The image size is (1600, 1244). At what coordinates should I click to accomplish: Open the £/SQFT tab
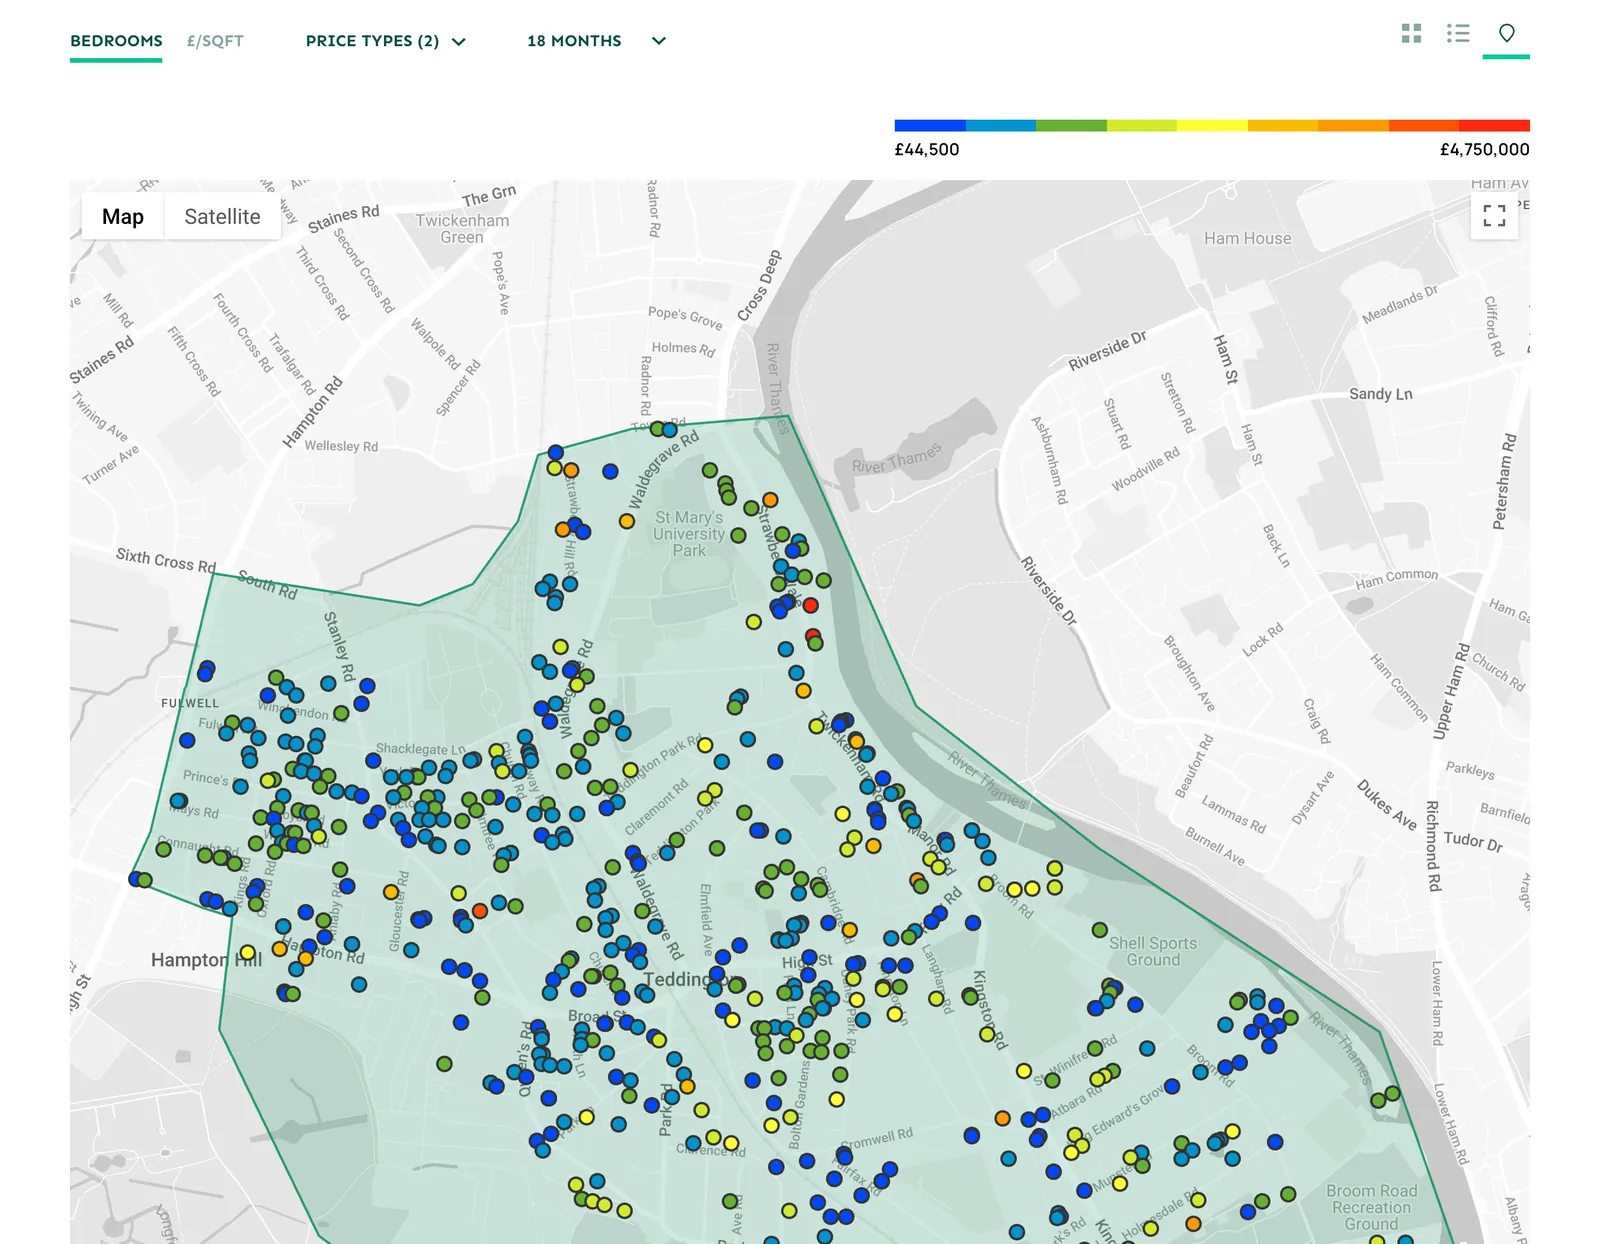tap(215, 41)
